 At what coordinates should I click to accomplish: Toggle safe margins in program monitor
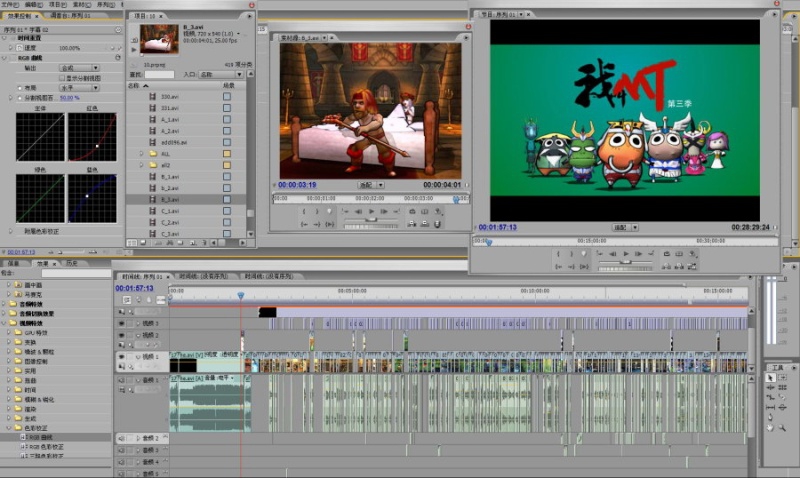[679, 254]
